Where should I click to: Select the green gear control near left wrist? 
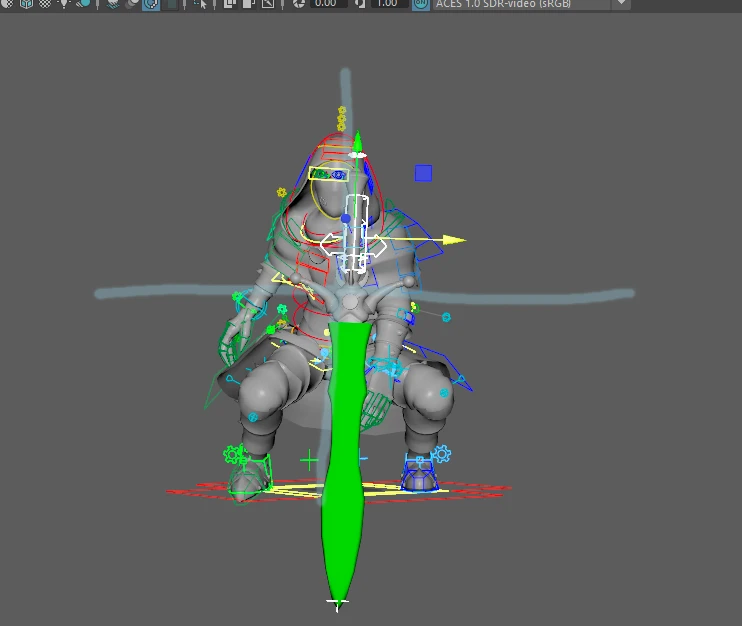(238, 298)
